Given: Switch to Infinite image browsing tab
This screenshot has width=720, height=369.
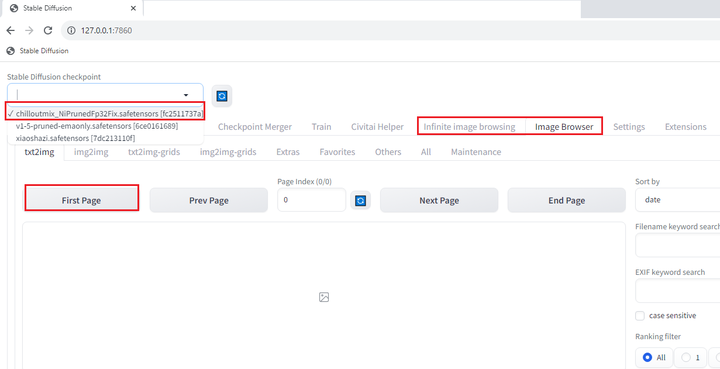Looking at the screenshot, I should [469, 127].
